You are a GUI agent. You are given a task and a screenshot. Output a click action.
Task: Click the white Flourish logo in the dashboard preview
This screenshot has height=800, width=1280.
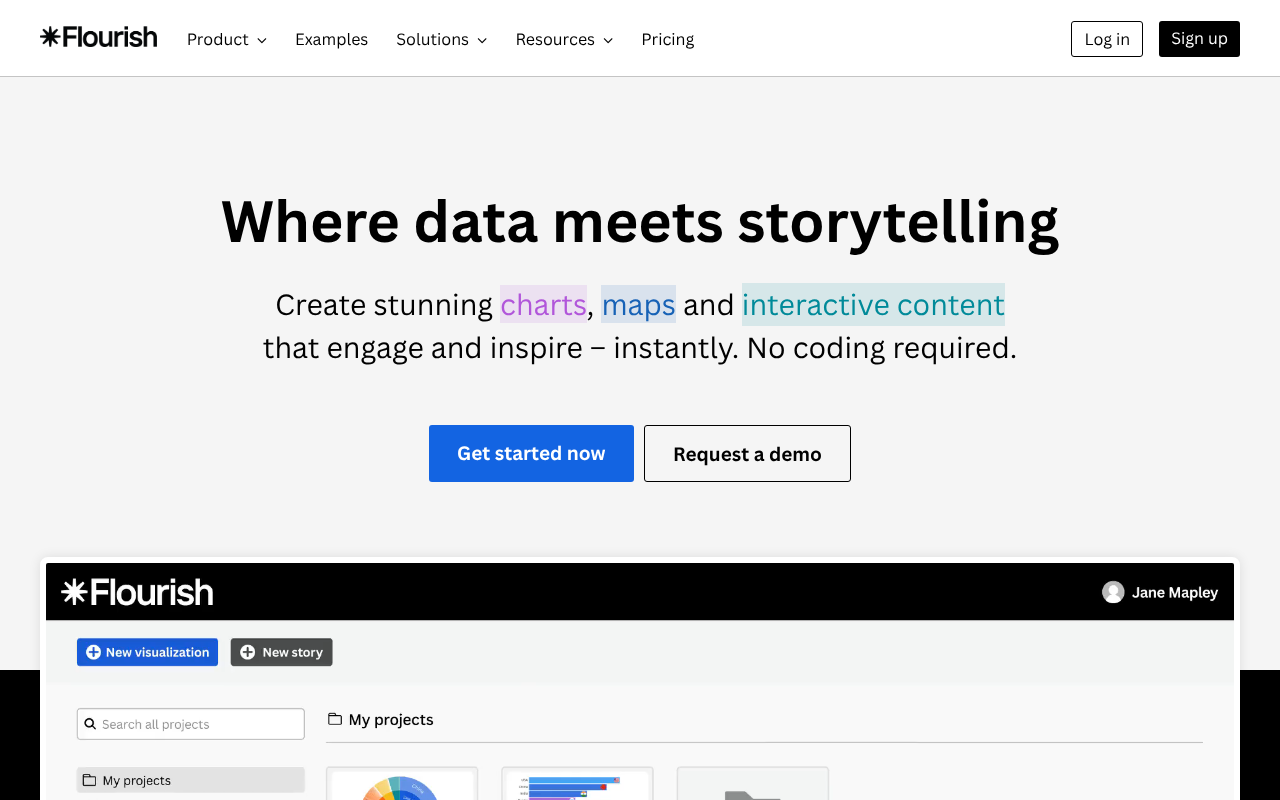click(137, 592)
